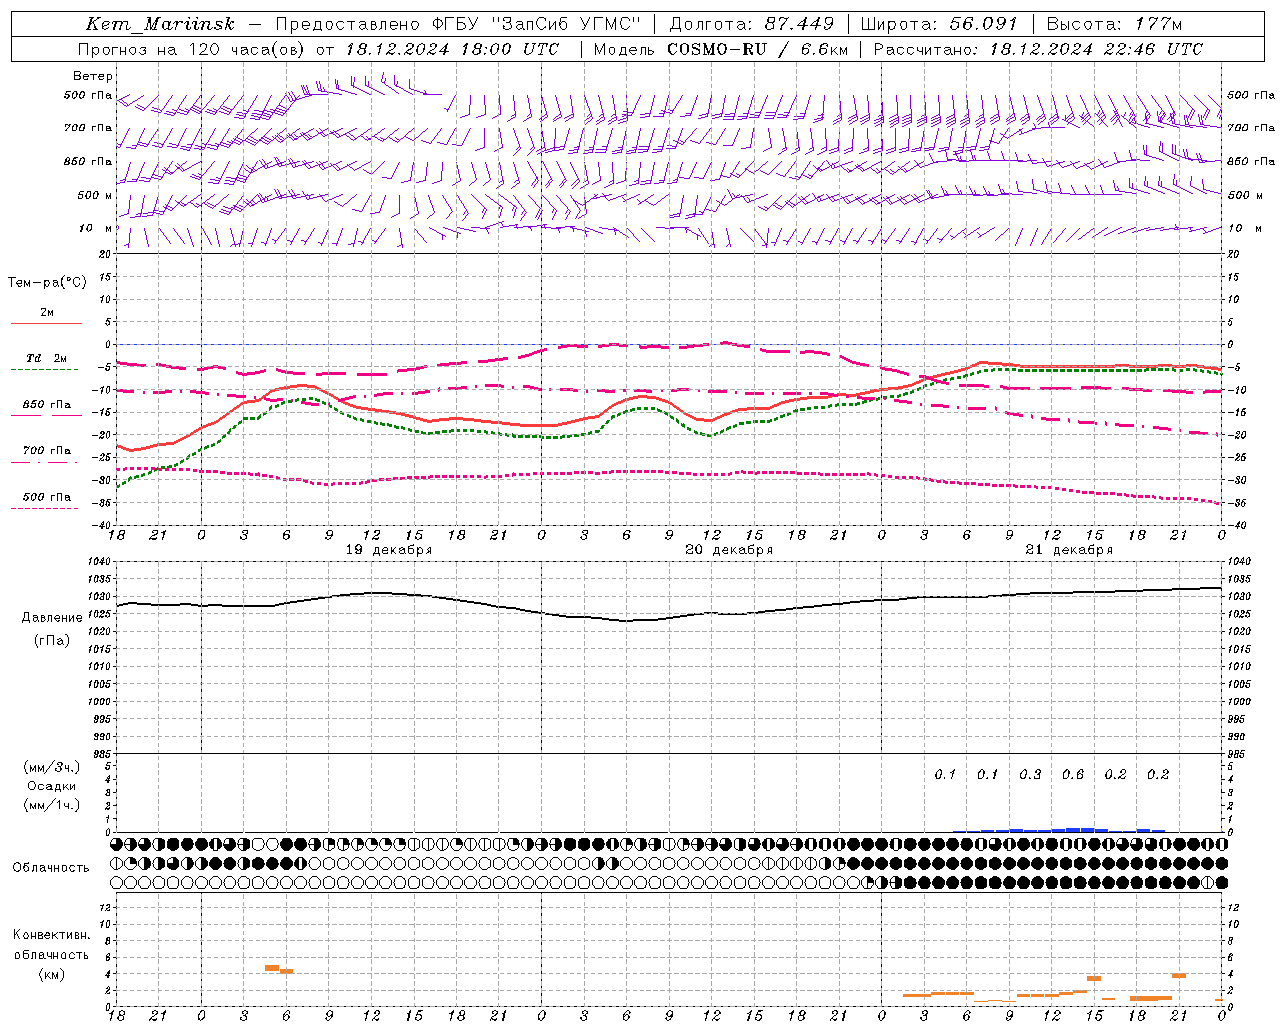Click the Прогноз на 120 часа(ов) text
Viewport: 1280px width, 1024px height.
tap(193, 49)
